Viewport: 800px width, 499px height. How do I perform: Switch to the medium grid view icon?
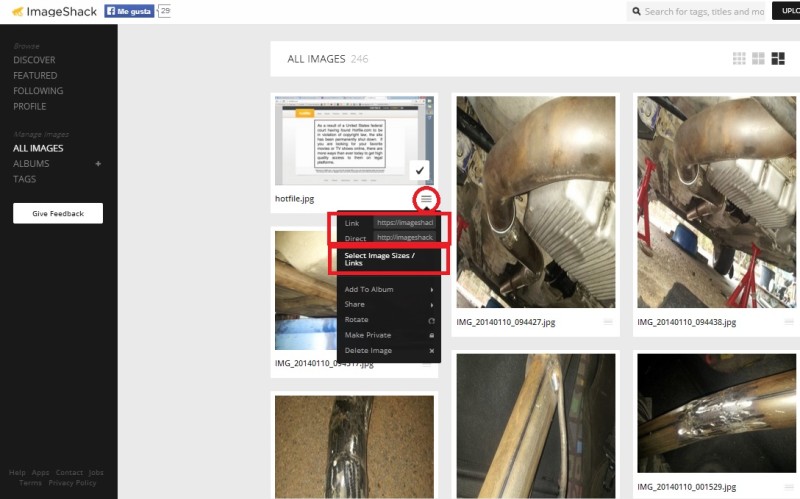coord(758,59)
